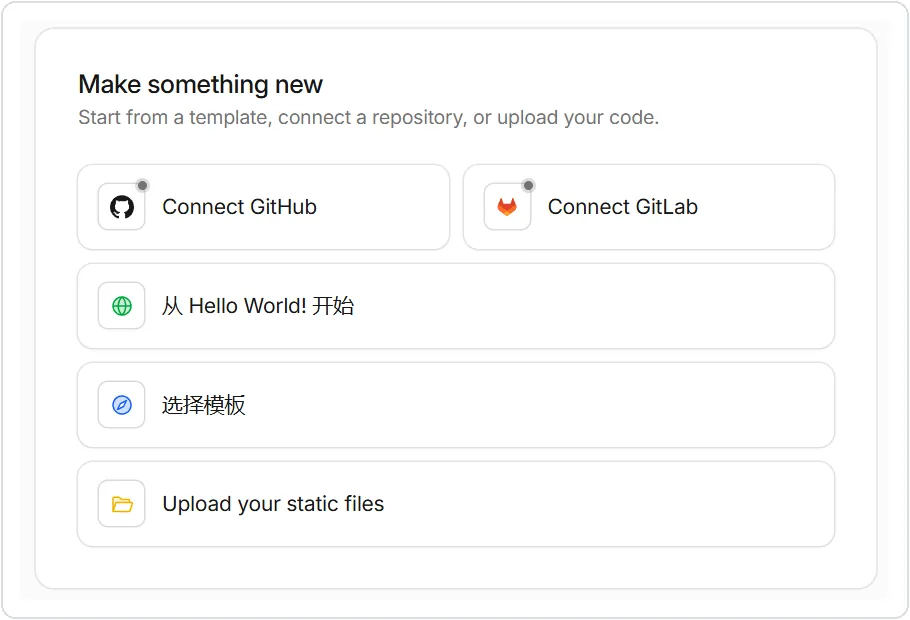
Task: Click the status dot on GitLab icon
Action: 528,186
